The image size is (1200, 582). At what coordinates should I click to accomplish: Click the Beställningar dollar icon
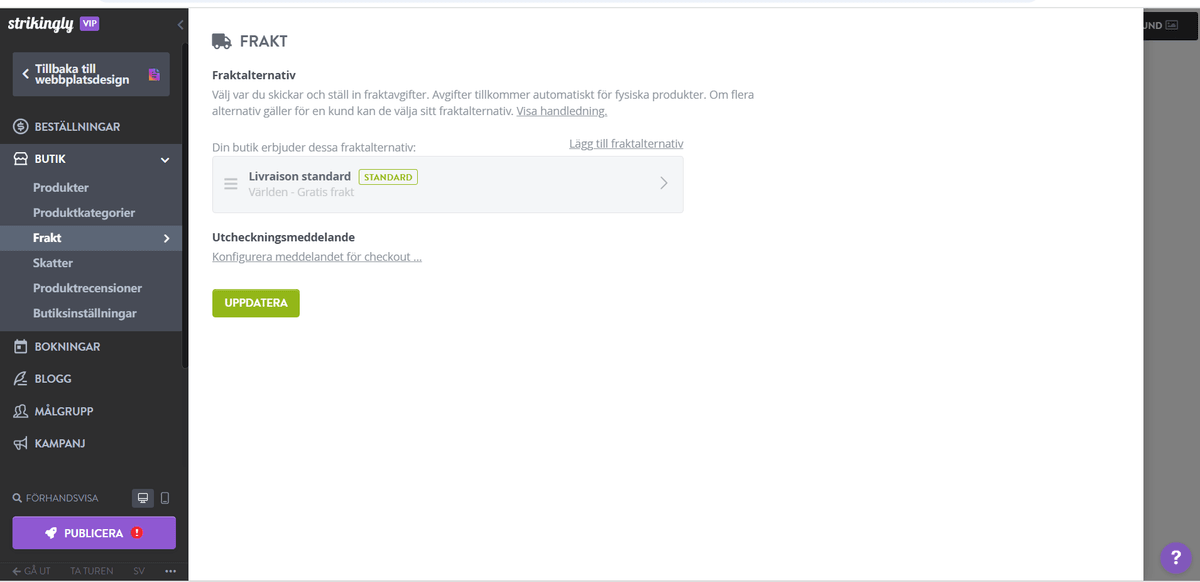20,127
